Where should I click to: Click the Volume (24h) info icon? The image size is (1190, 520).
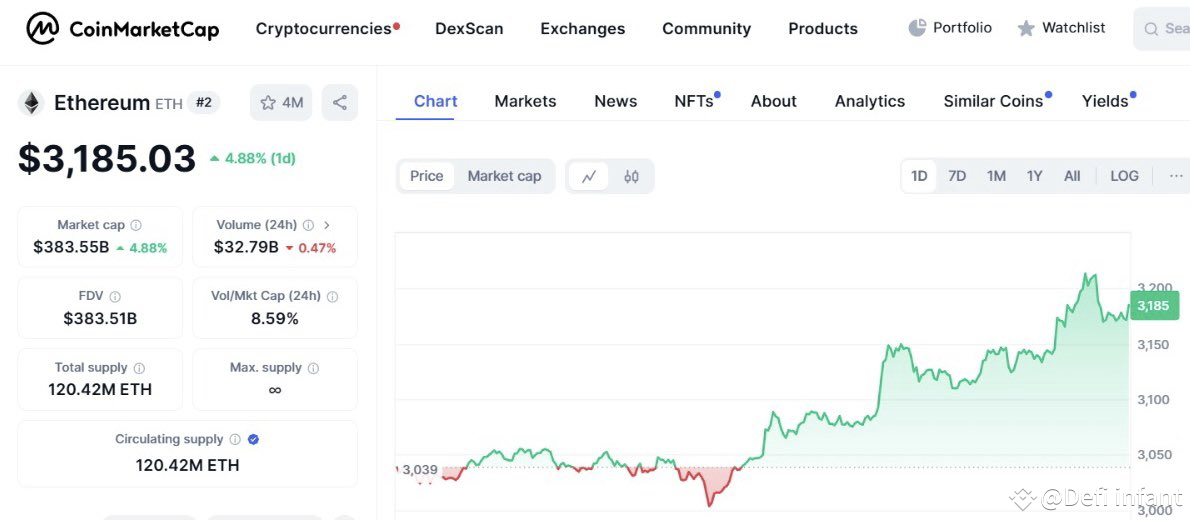click(x=308, y=225)
